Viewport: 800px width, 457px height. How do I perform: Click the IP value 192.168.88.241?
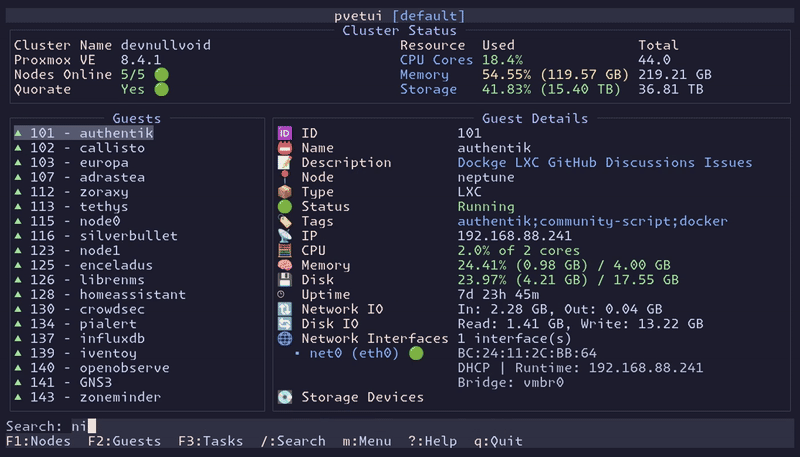[x=514, y=236]
